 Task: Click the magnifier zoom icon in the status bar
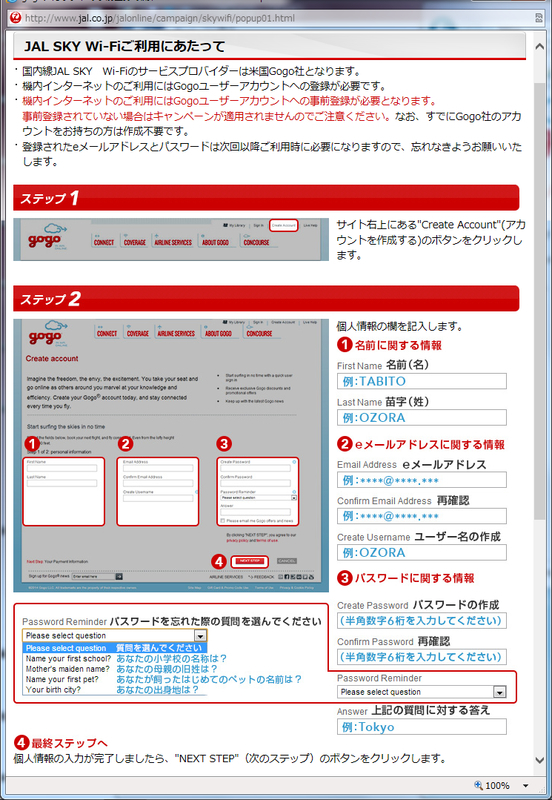478,785
